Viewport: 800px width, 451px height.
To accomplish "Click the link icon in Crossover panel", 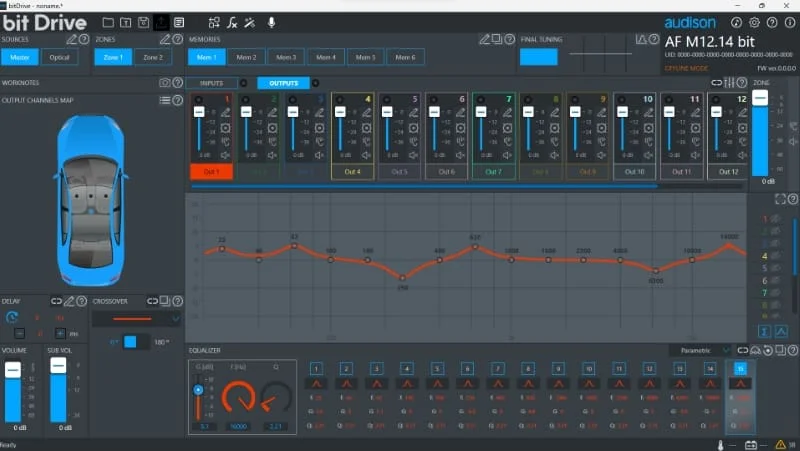I will 152,302.
